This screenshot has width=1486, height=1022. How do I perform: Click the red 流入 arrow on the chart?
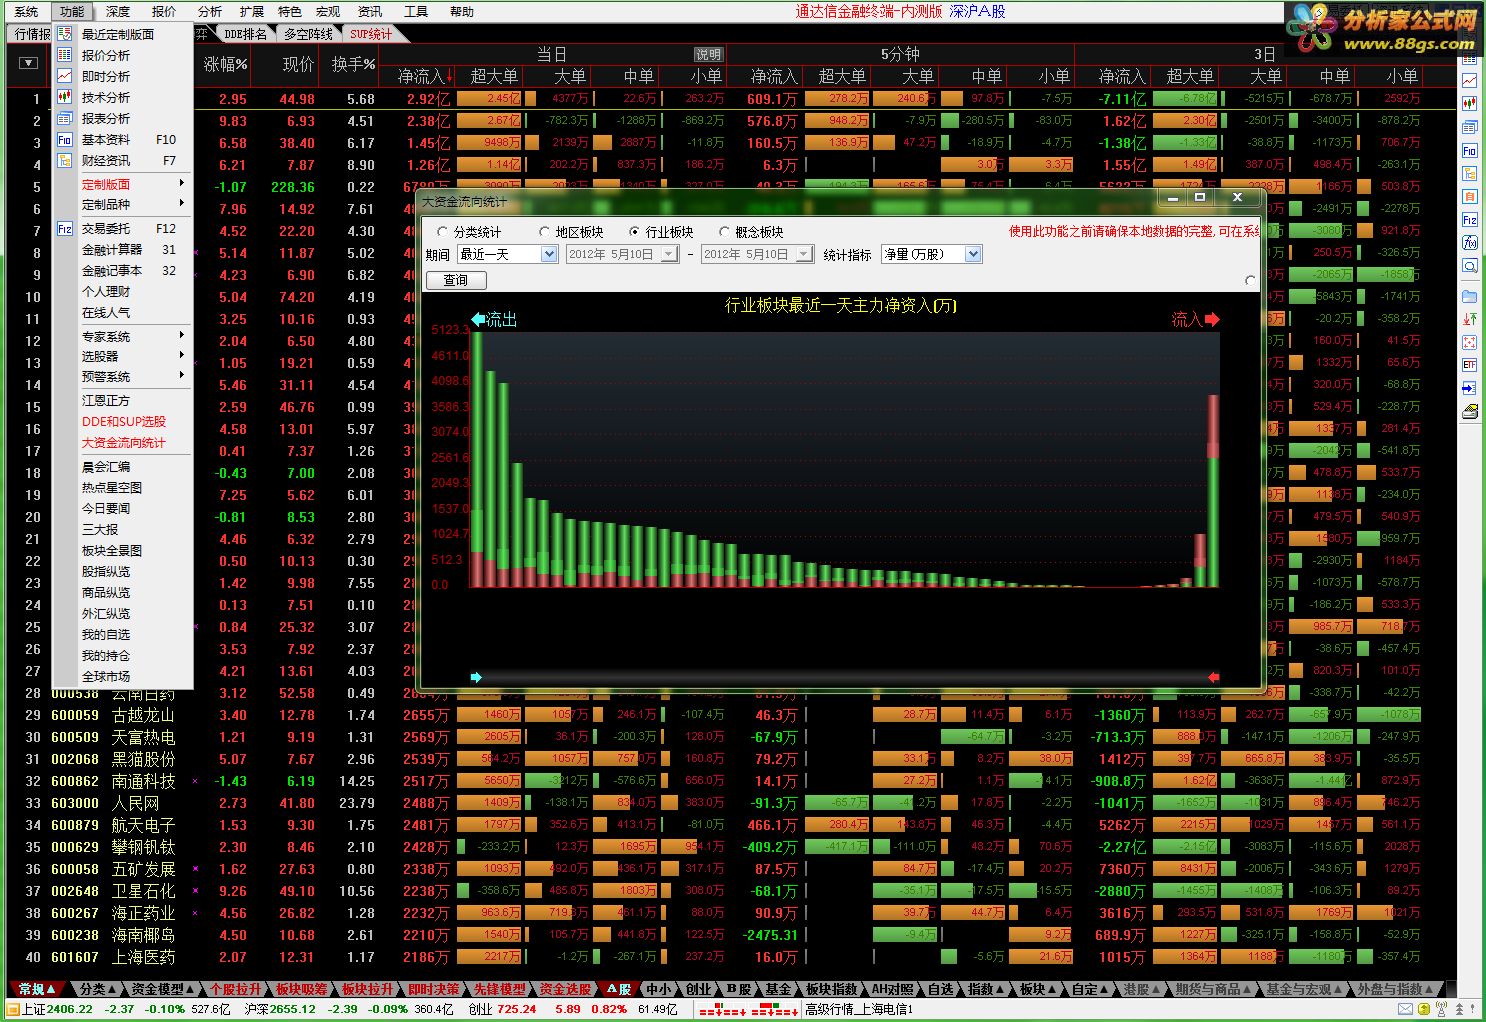click(x=1212, y=319)
